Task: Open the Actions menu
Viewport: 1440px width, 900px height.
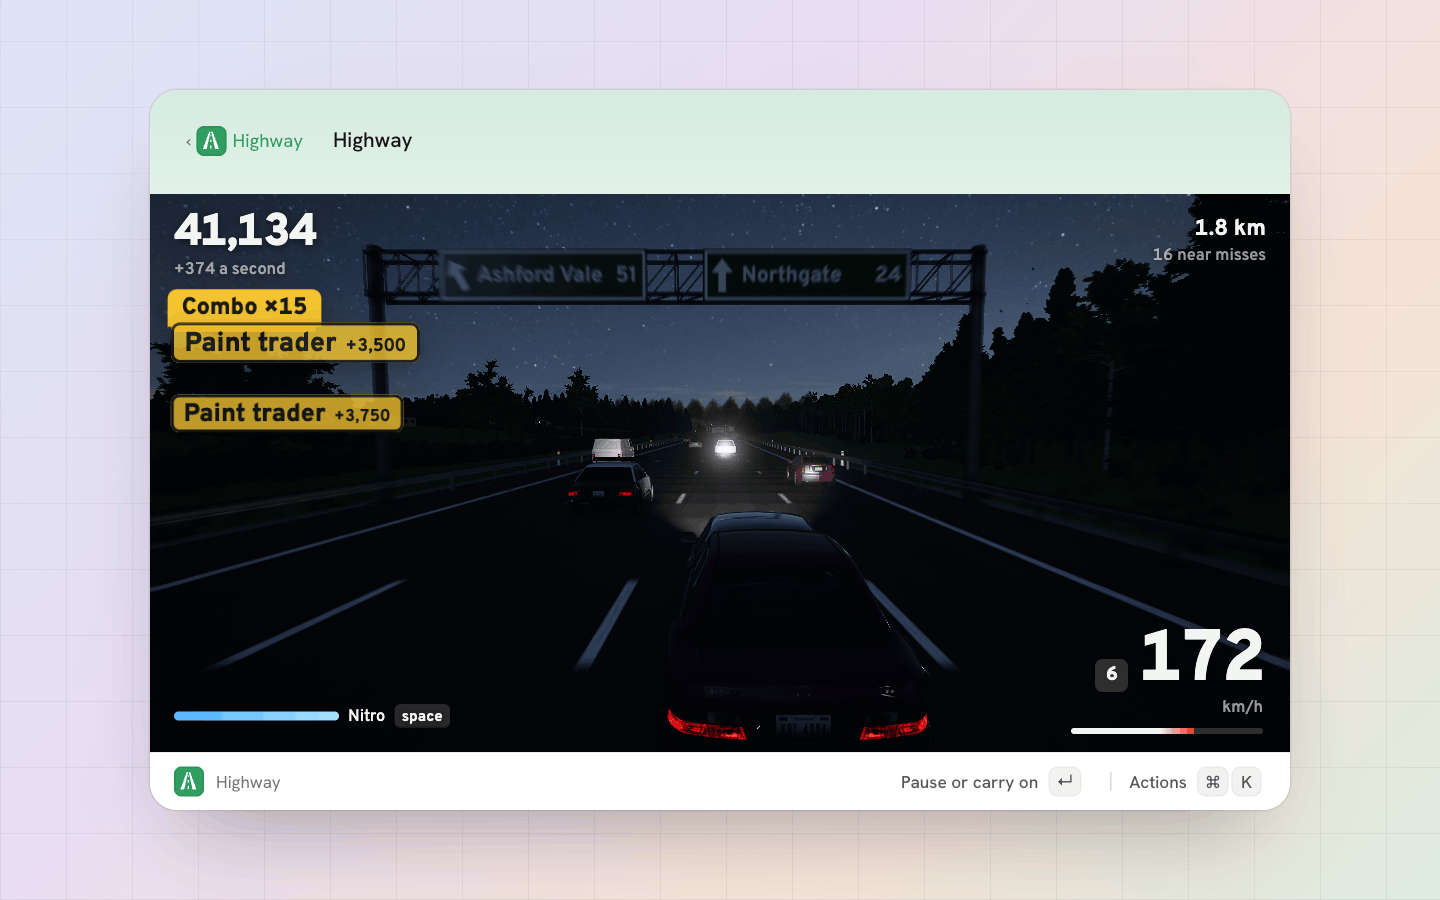Action: [x=1157, y=782]
